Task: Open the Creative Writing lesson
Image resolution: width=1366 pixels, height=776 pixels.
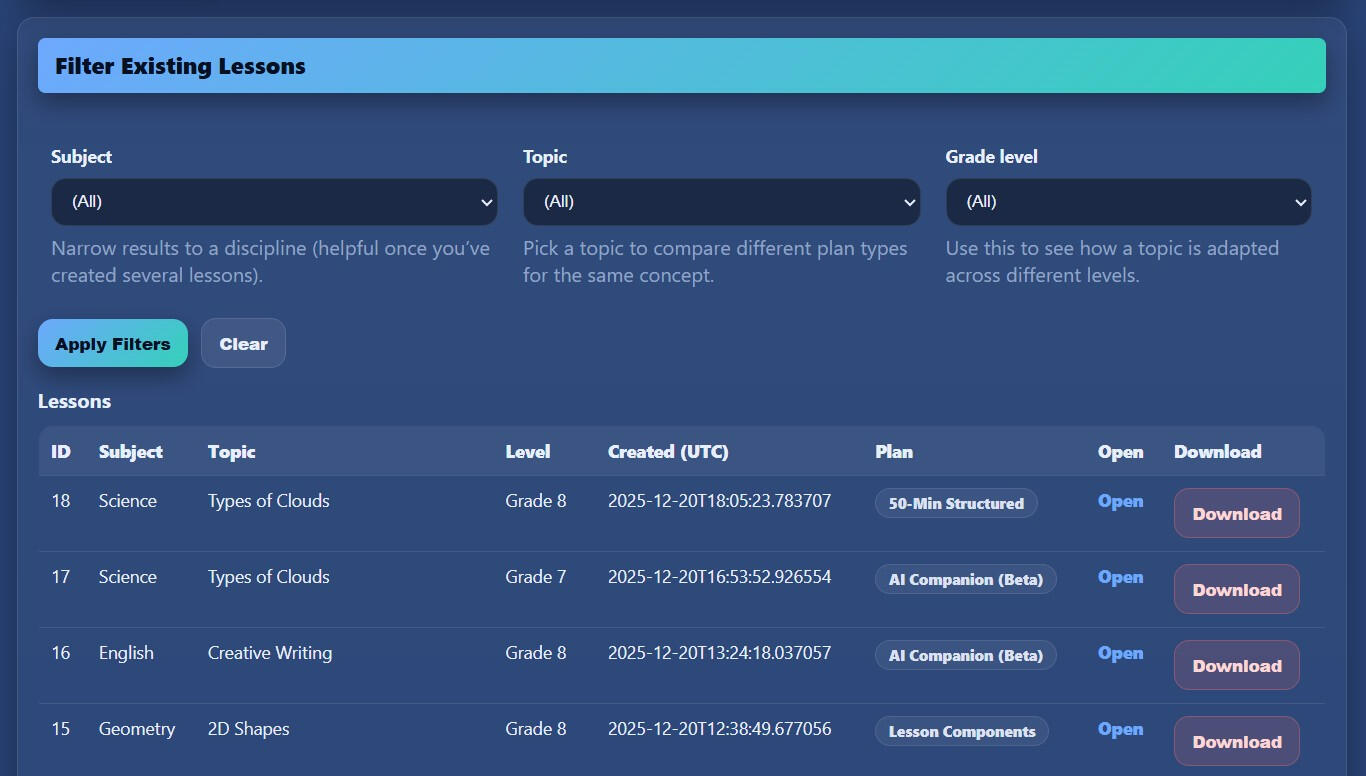Action: 1120,653
